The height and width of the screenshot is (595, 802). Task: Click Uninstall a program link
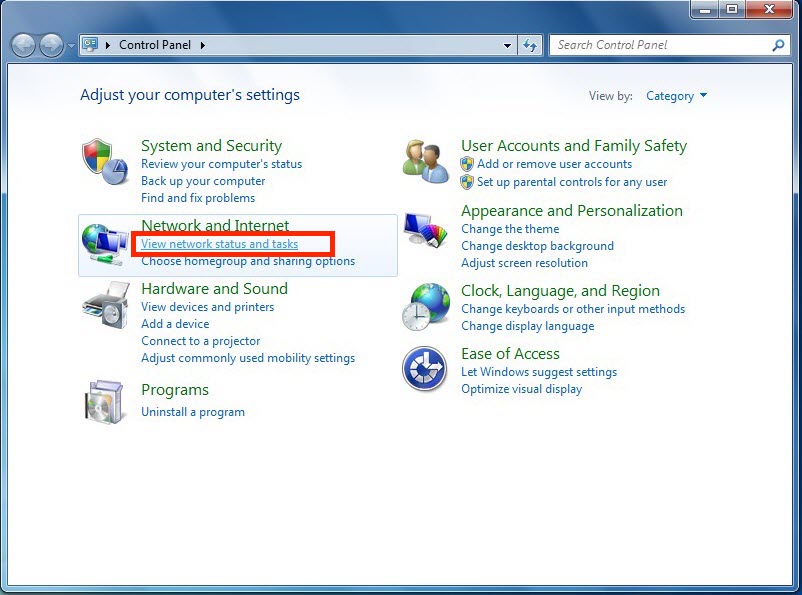click(x=192, y=412)
